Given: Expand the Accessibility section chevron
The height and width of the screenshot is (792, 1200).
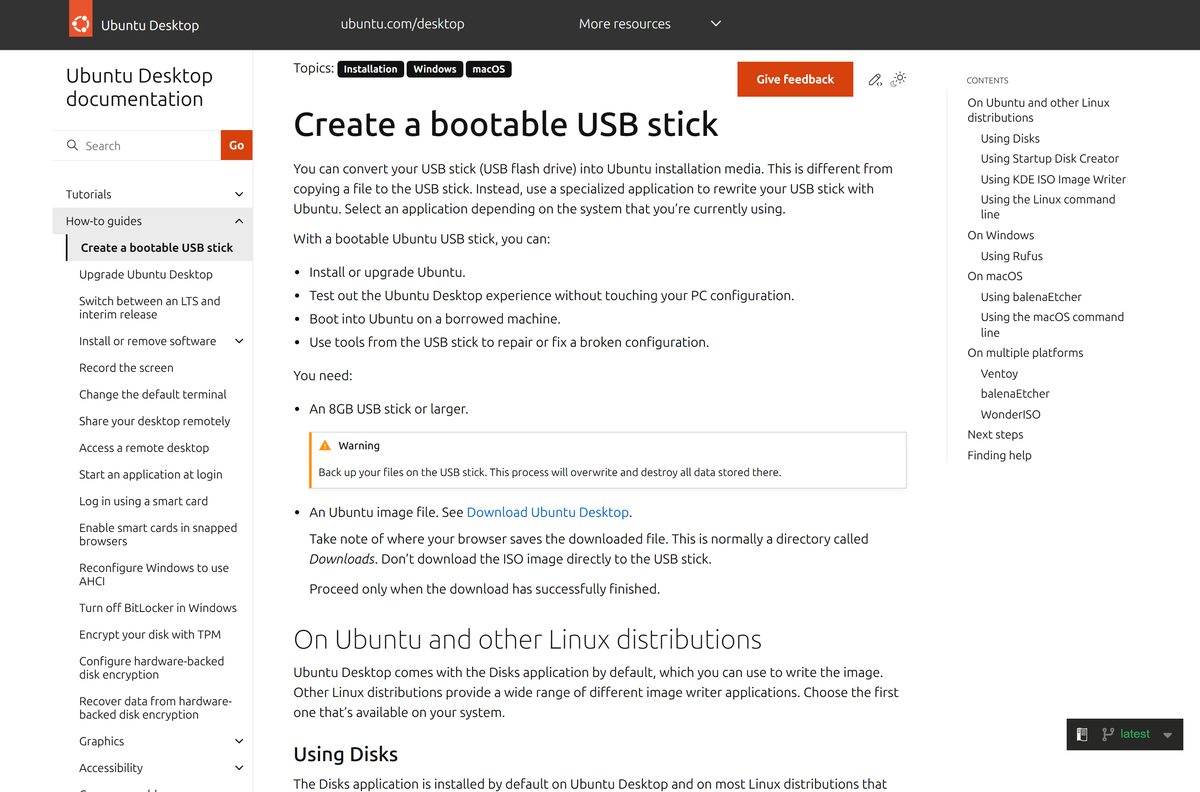Looking at the screenshot, I should pos(239,768).
